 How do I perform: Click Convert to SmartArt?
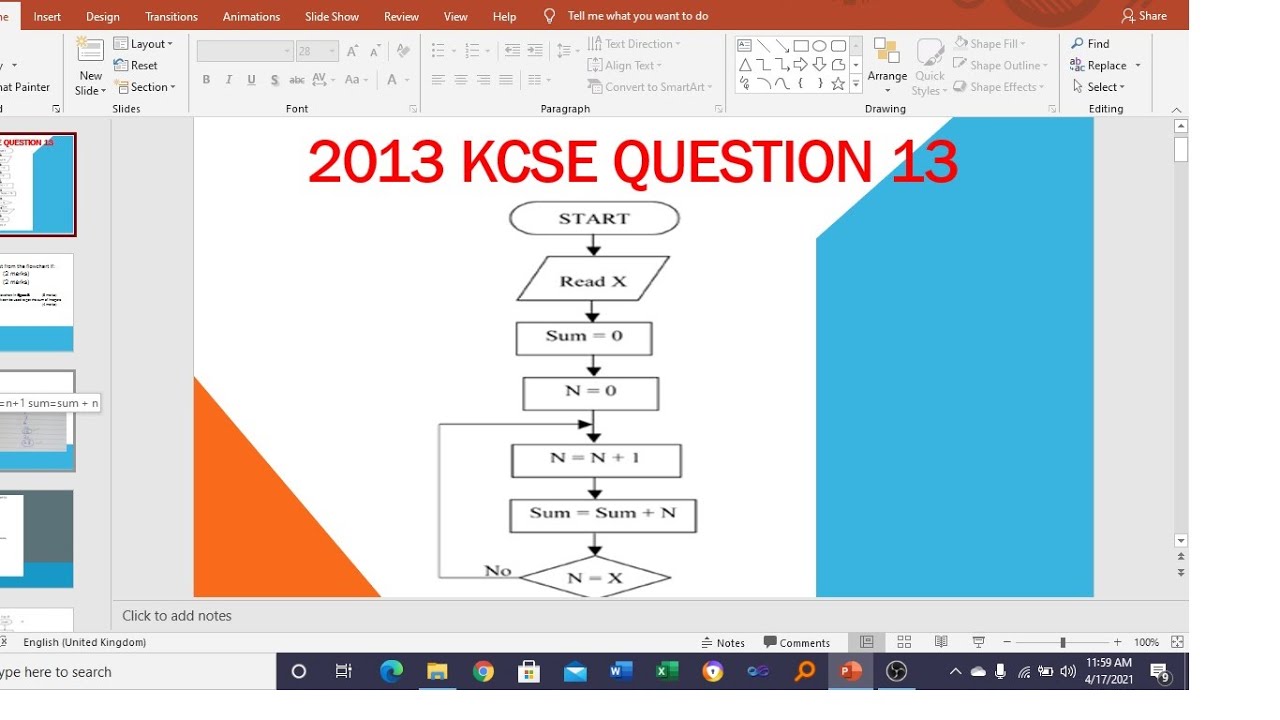[651, 87]
